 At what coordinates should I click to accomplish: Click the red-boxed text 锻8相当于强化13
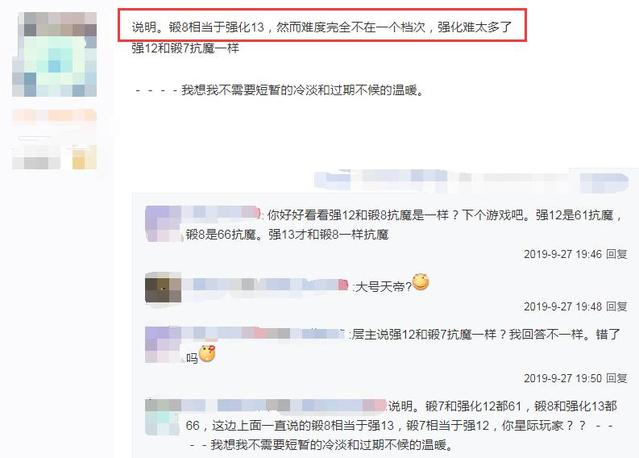[x=217, y=27]
